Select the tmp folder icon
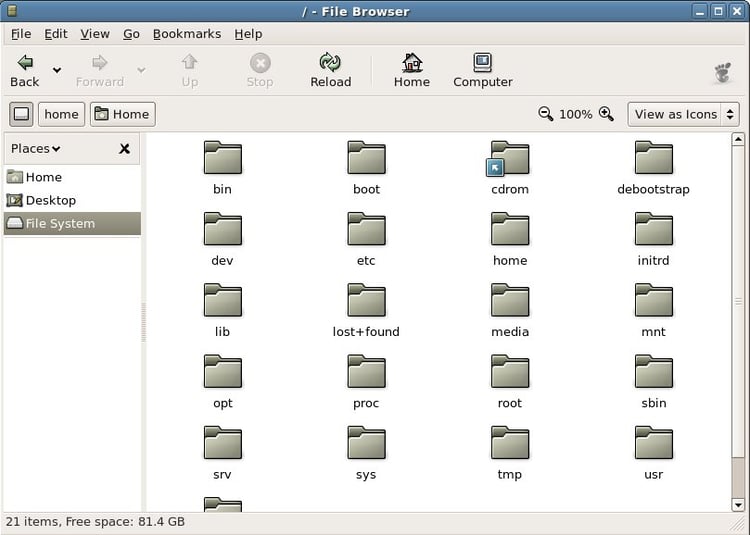Viewport: 750px width, 535px height. click(x=510, y=443)
